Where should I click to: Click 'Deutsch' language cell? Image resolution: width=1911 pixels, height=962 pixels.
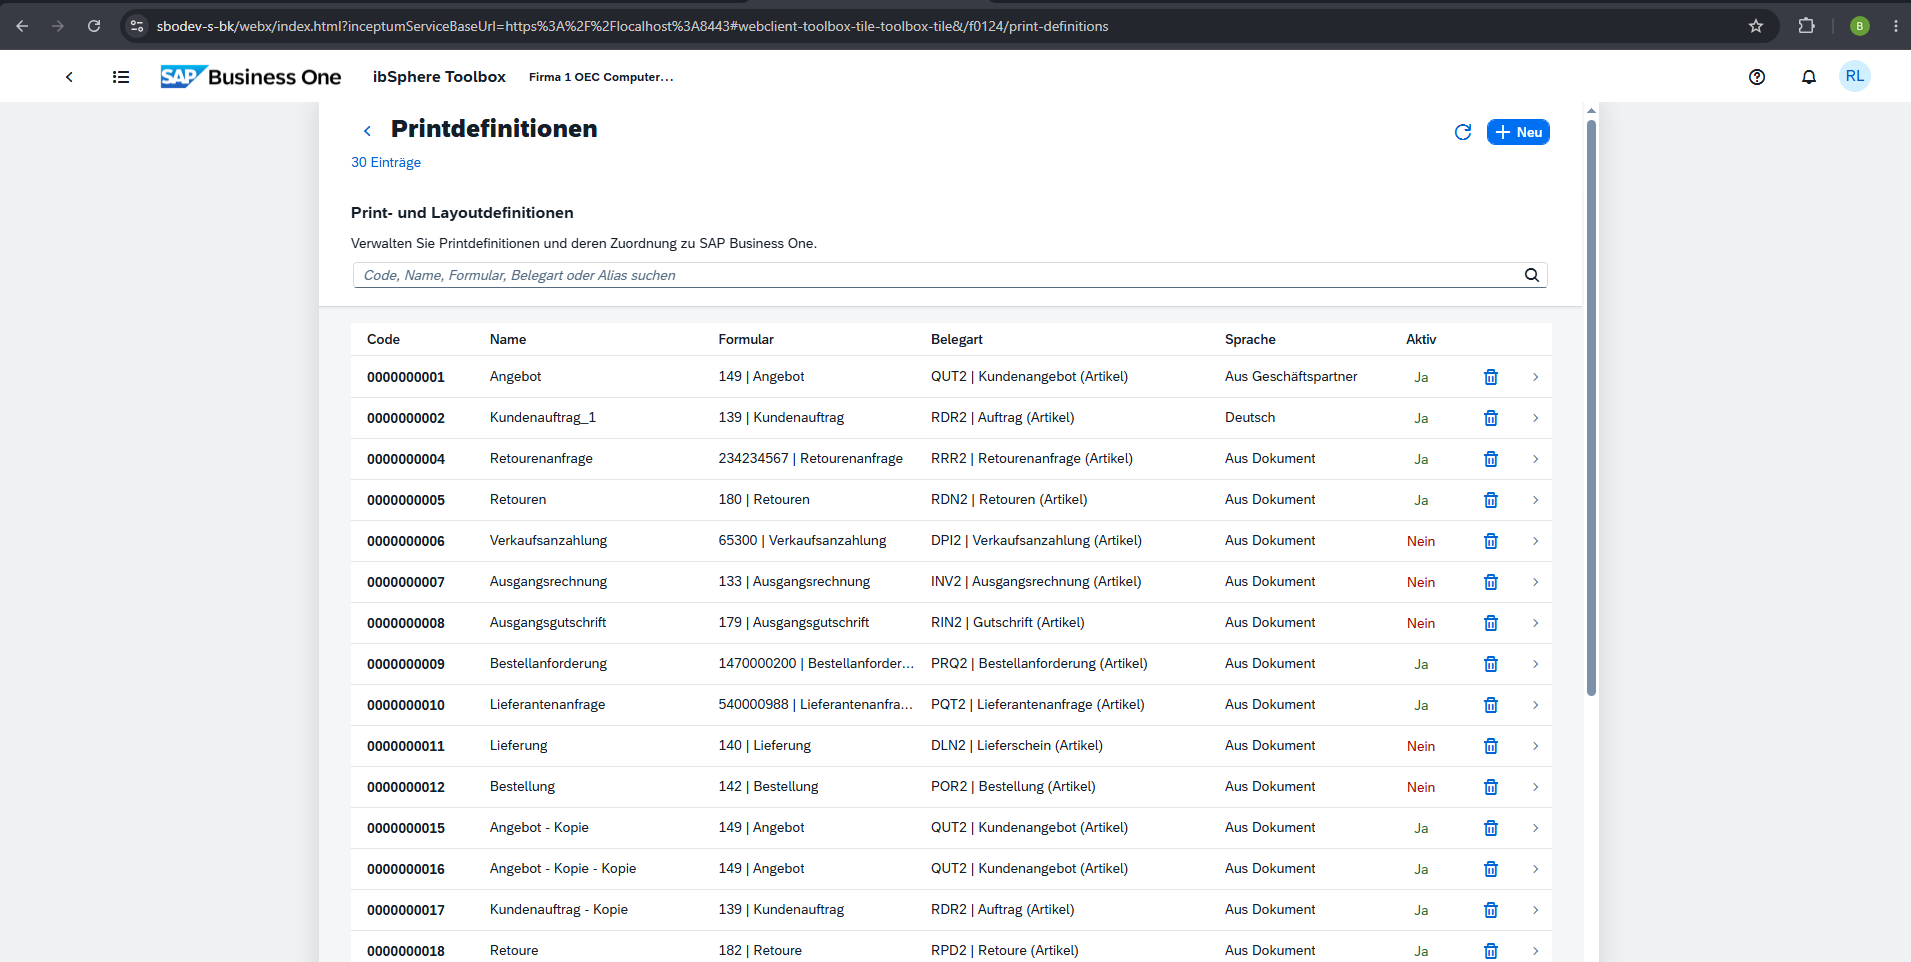[1250, 417]
